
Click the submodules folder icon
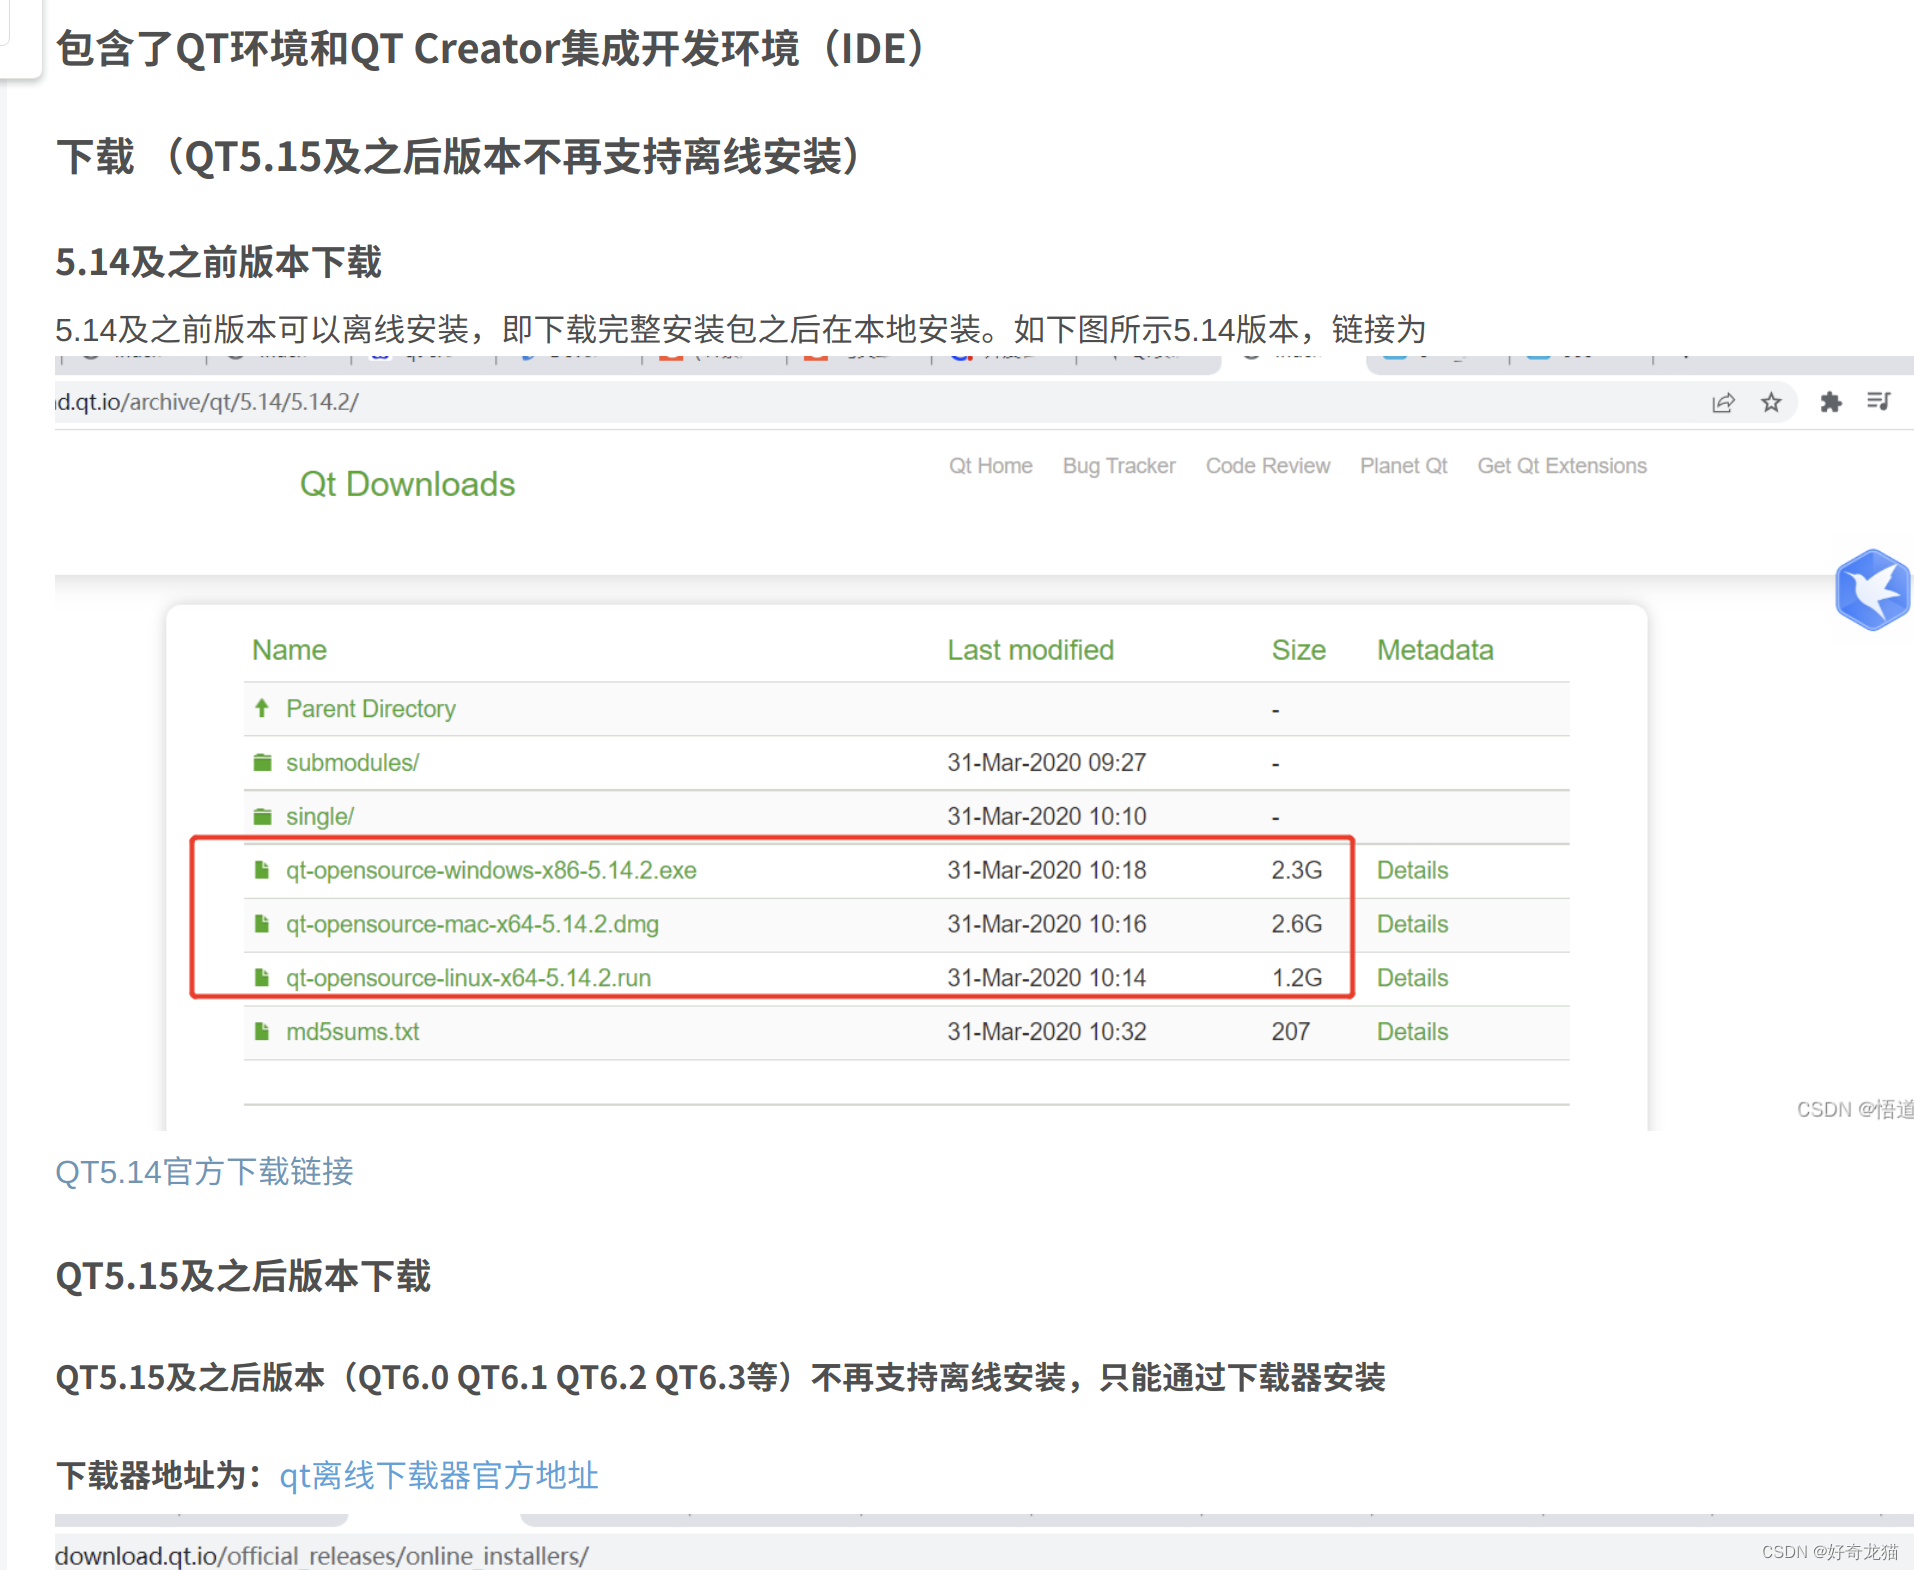262,762
